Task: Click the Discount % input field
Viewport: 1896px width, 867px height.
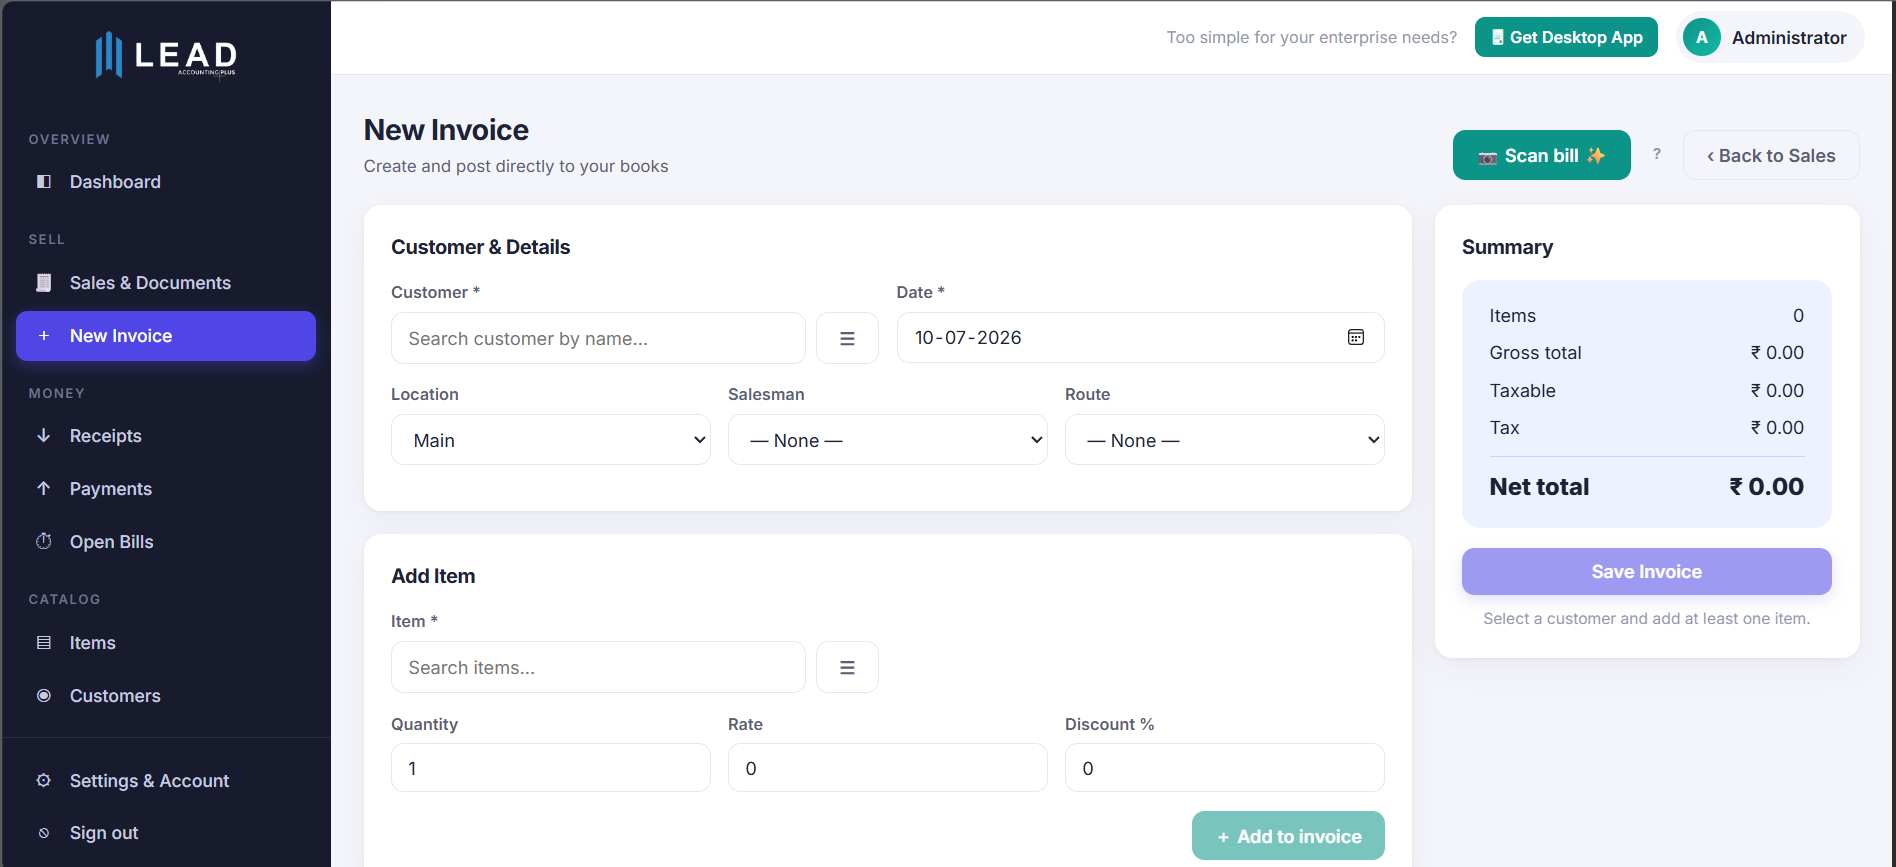Action: 1225,768
